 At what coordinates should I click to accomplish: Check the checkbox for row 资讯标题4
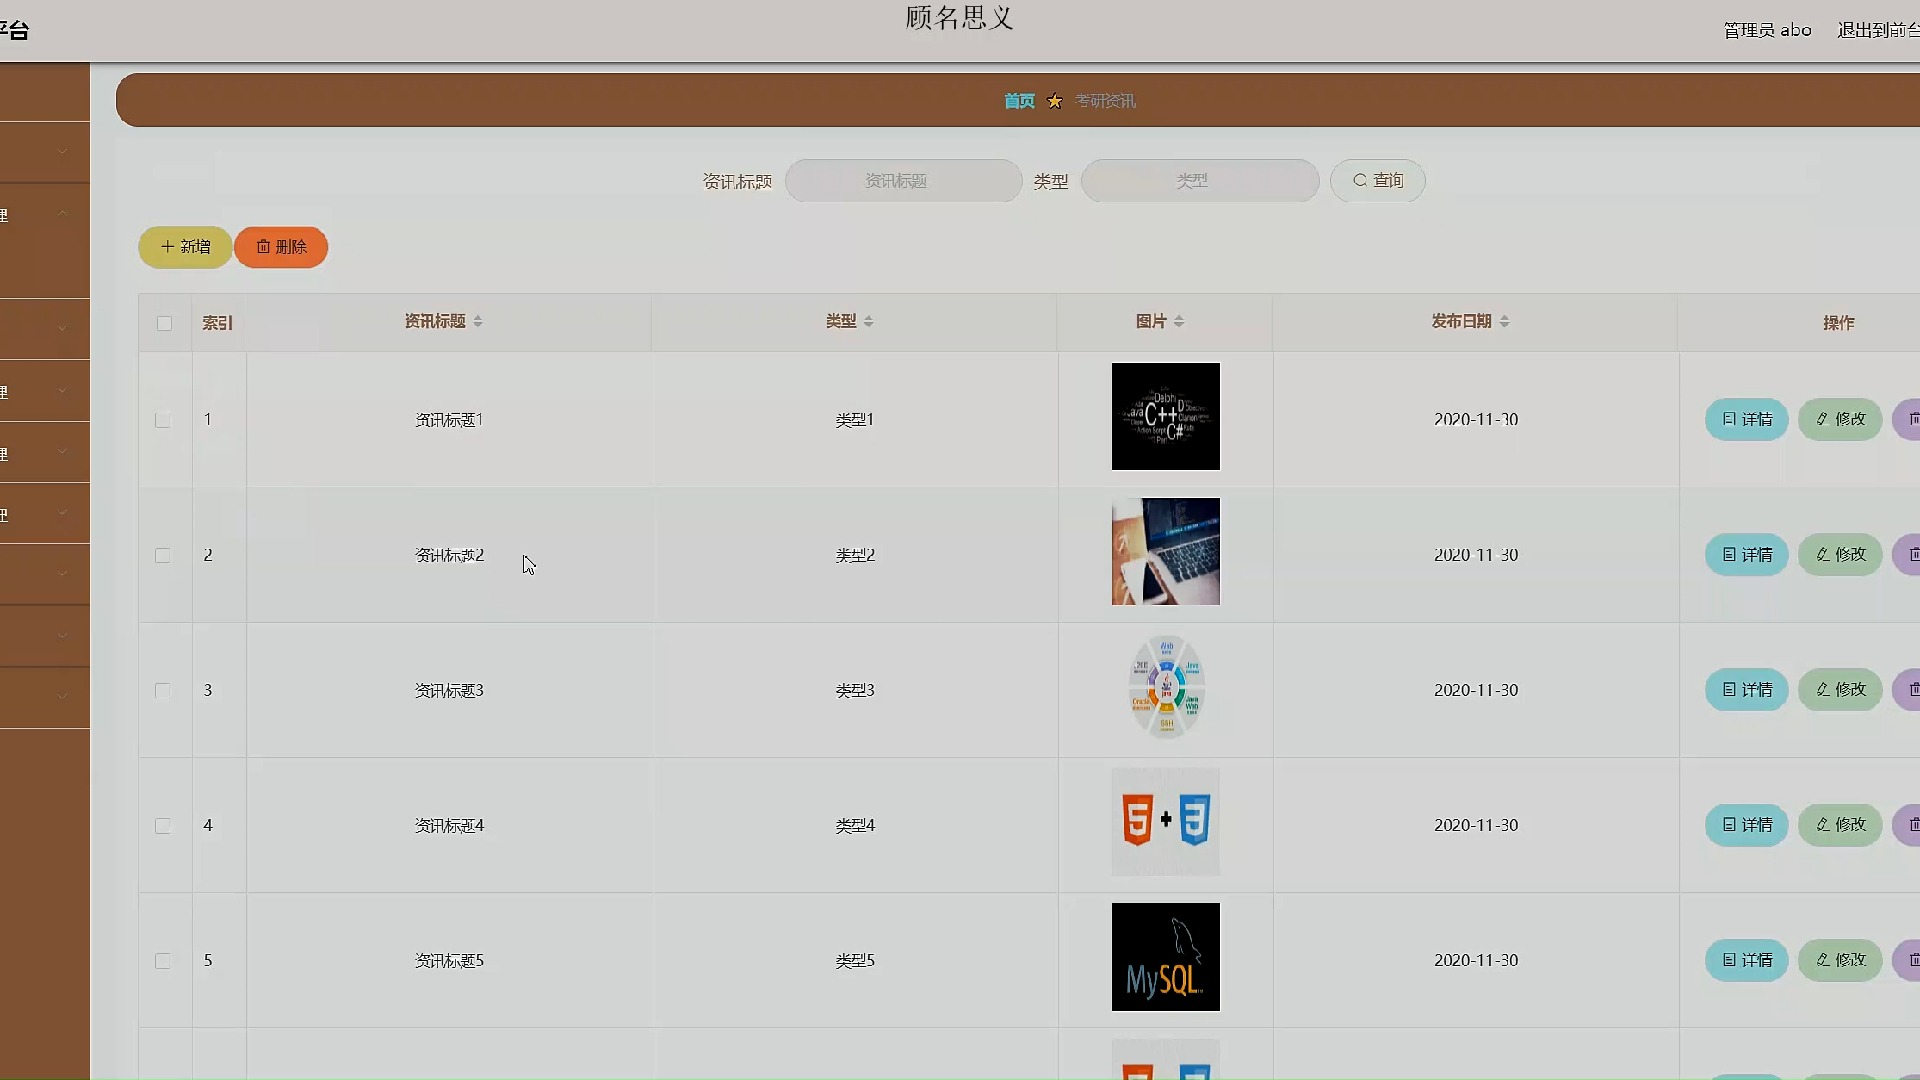point(162,825)
